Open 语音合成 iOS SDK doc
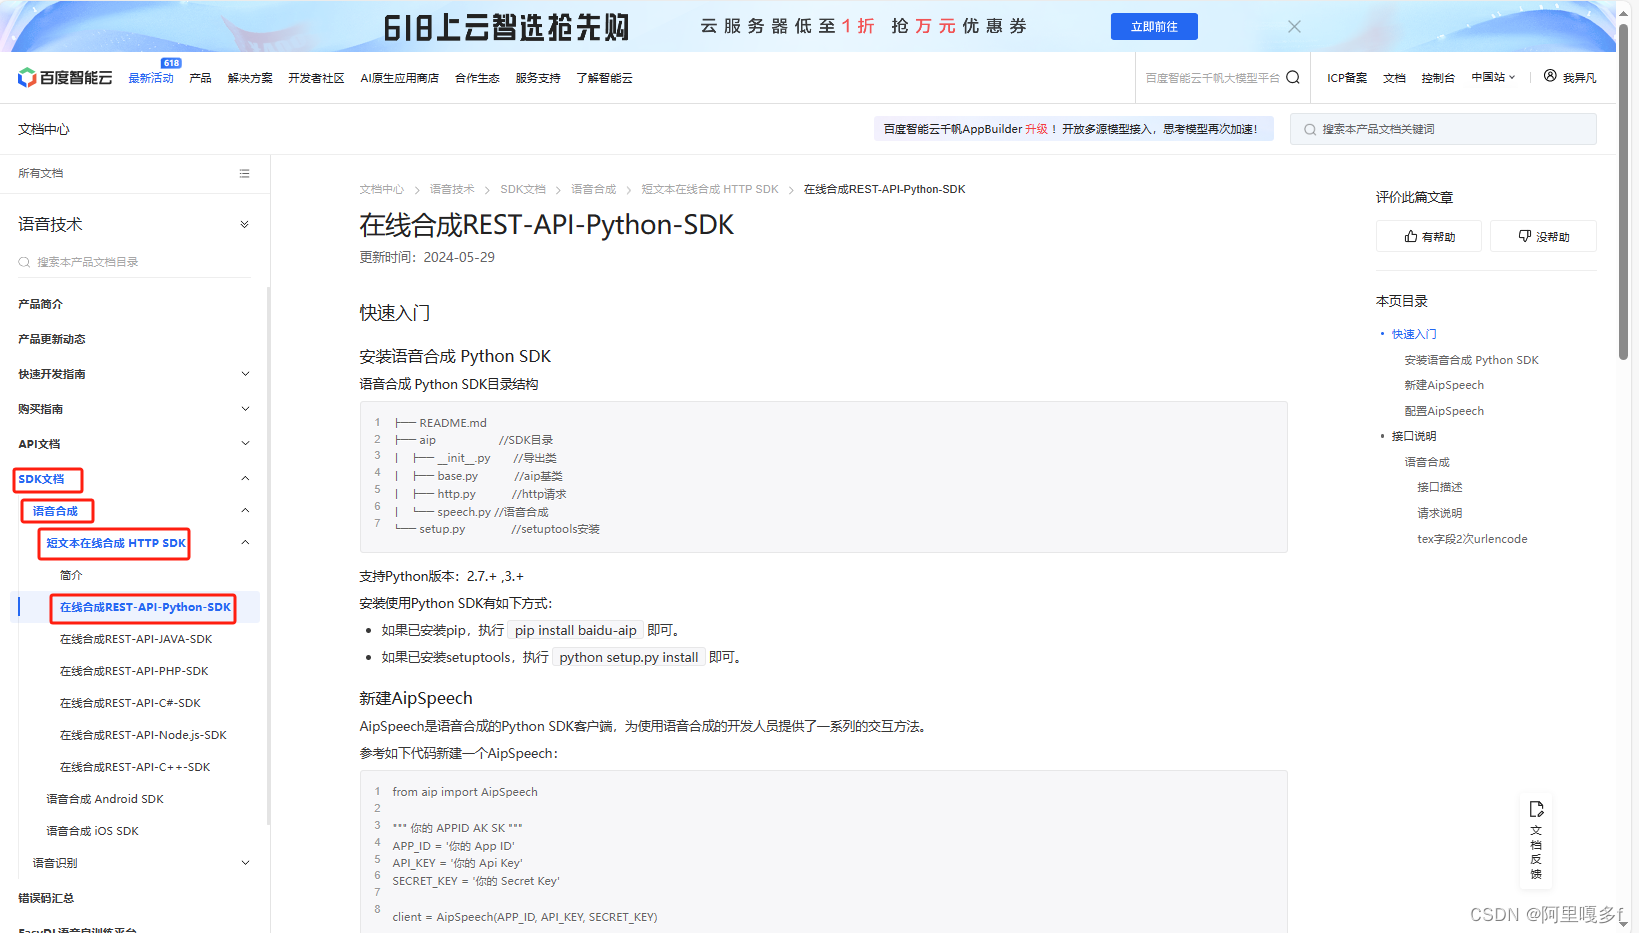The width and height of the screenshot is (1639, 933). pos(92,831)
